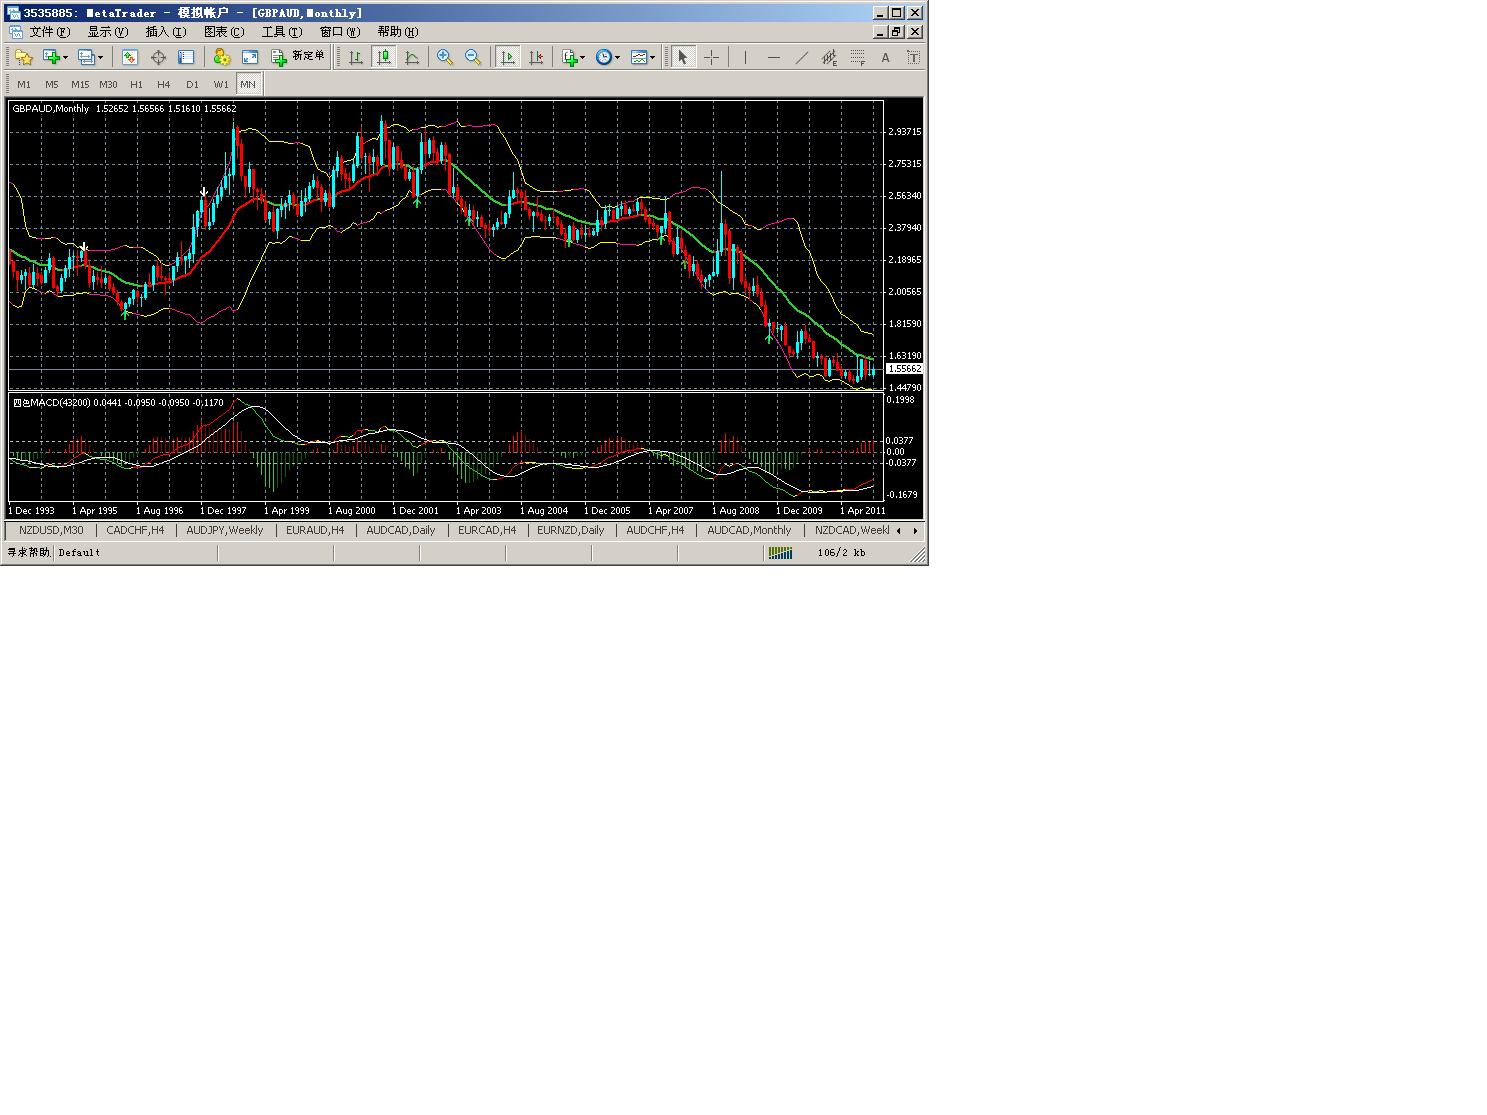Screen dimensions: 1487x1115
Task: Select the Text Label tool
Action: tap(913, 58)
